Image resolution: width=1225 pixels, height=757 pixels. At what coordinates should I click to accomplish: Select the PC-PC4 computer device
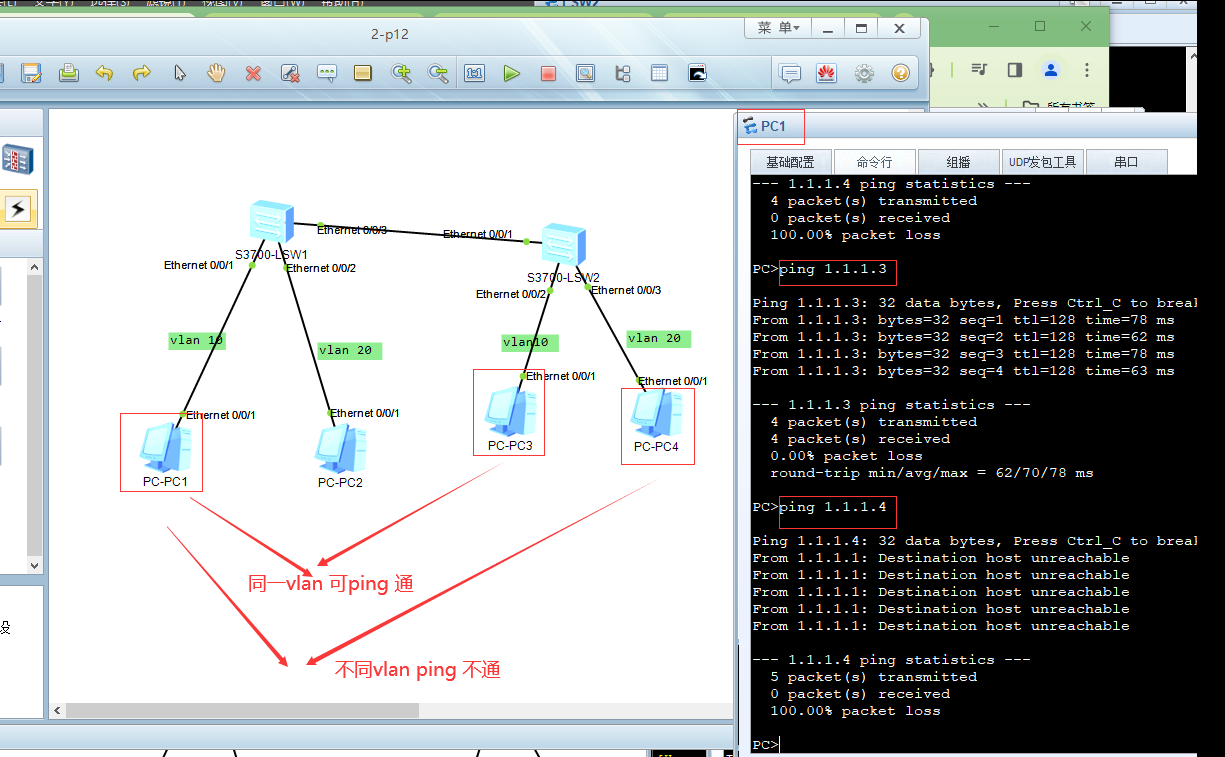[656, 413]
